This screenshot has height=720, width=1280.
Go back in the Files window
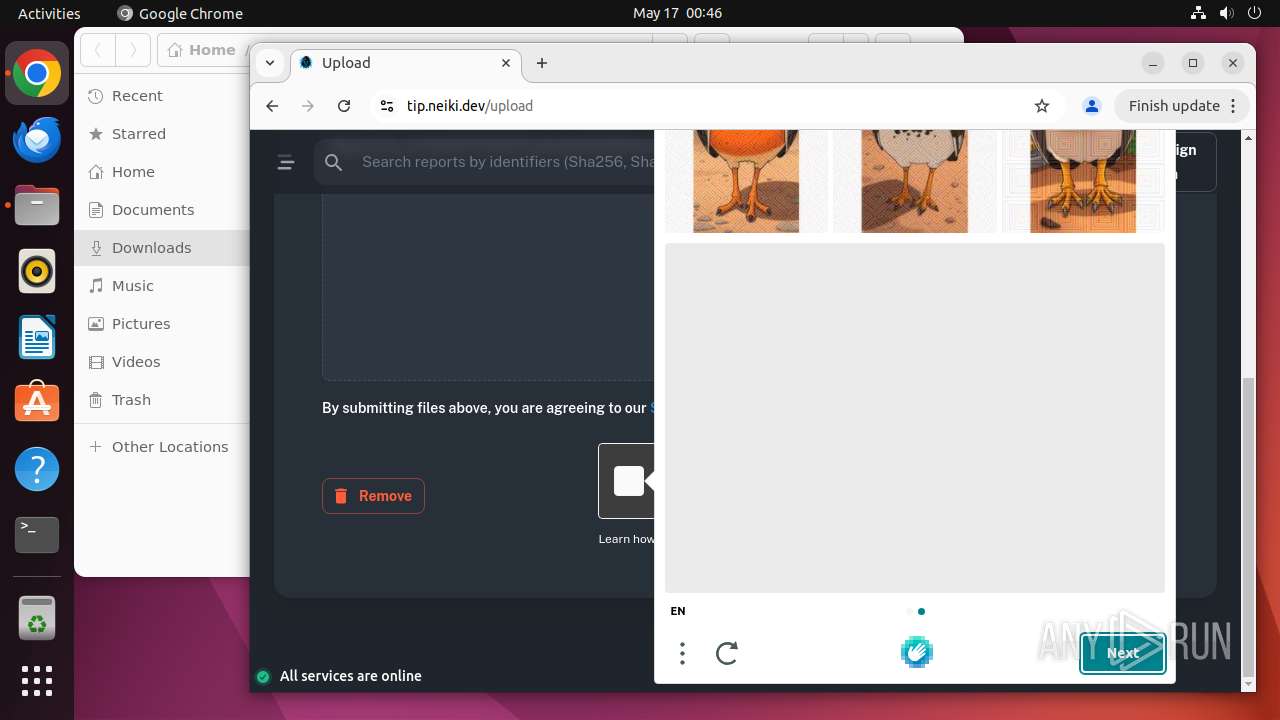click(98, 50)
